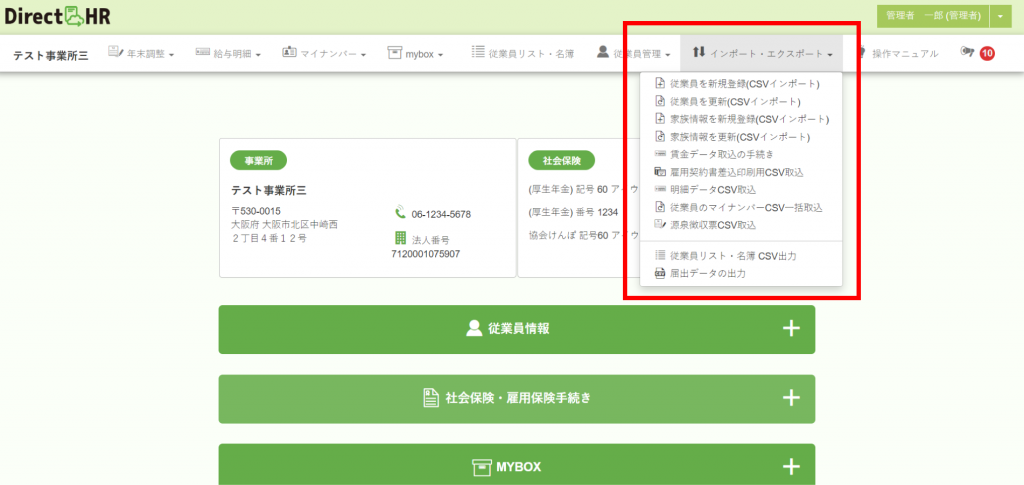
Task: Click the DirectHR logo
Action: [57, 16]
